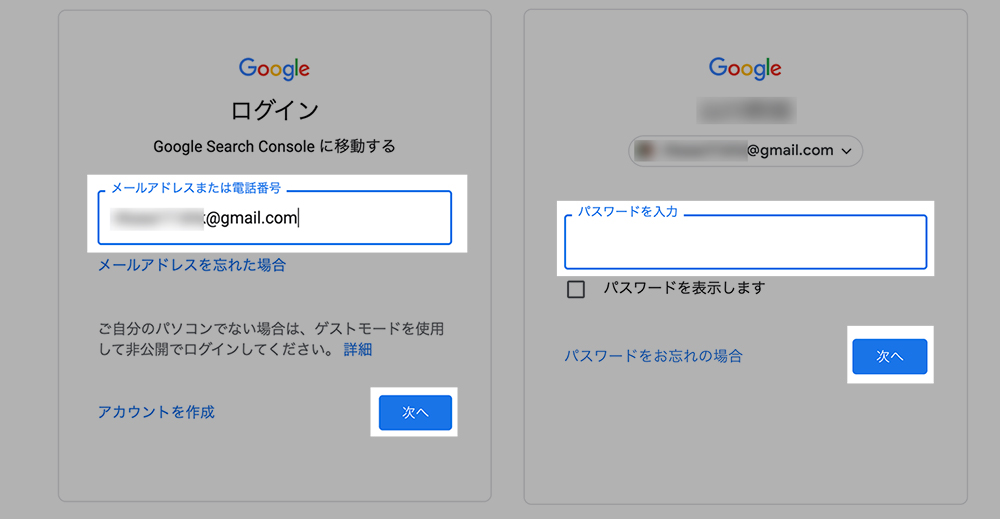Click the blurred account name above the email chip
Image resolution: width=1000 pixels, height=519 pixels.
[746, 111]
